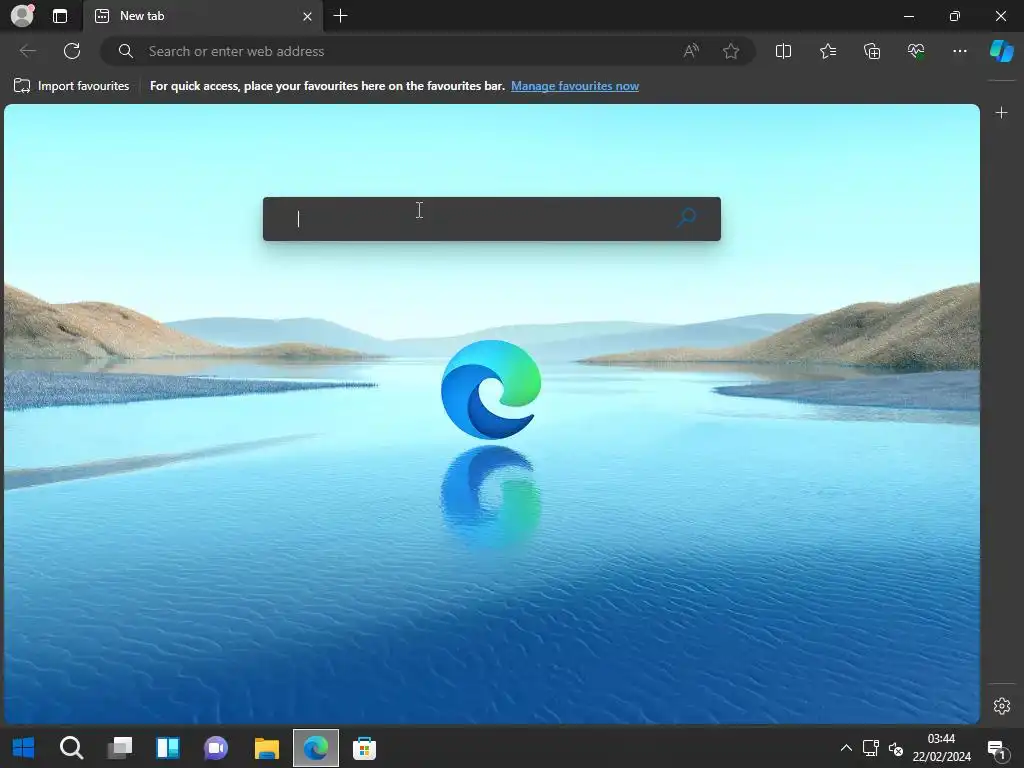The image size is (1024, 768).
Task: Show hidden tray icons chevron
Action: (x=846, y=748)
